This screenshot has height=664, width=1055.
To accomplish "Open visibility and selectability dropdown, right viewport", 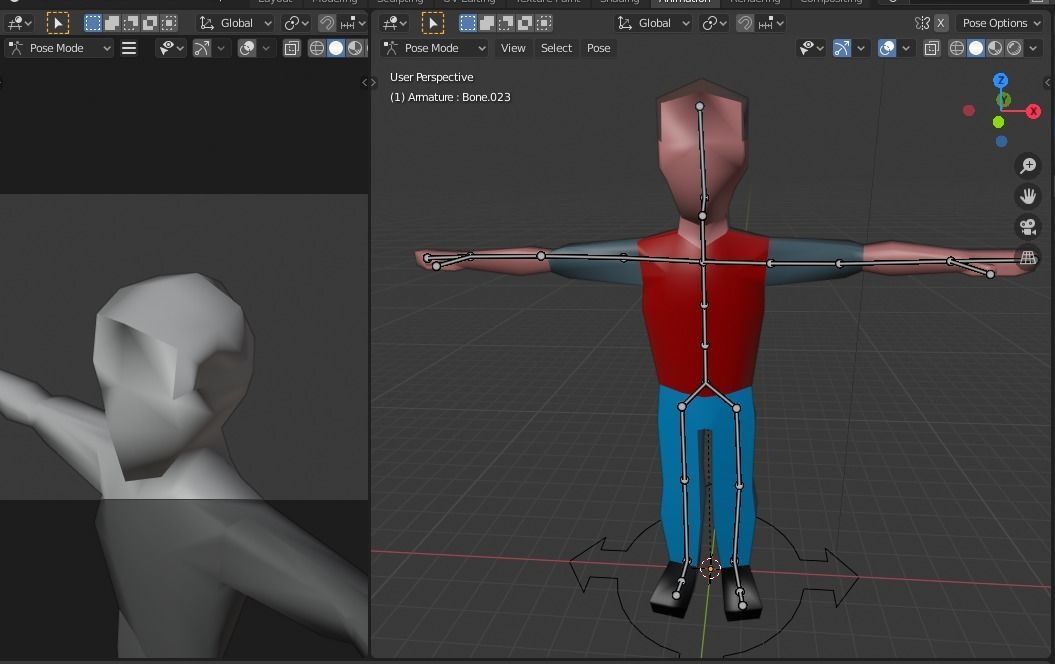I will point(810,48).
